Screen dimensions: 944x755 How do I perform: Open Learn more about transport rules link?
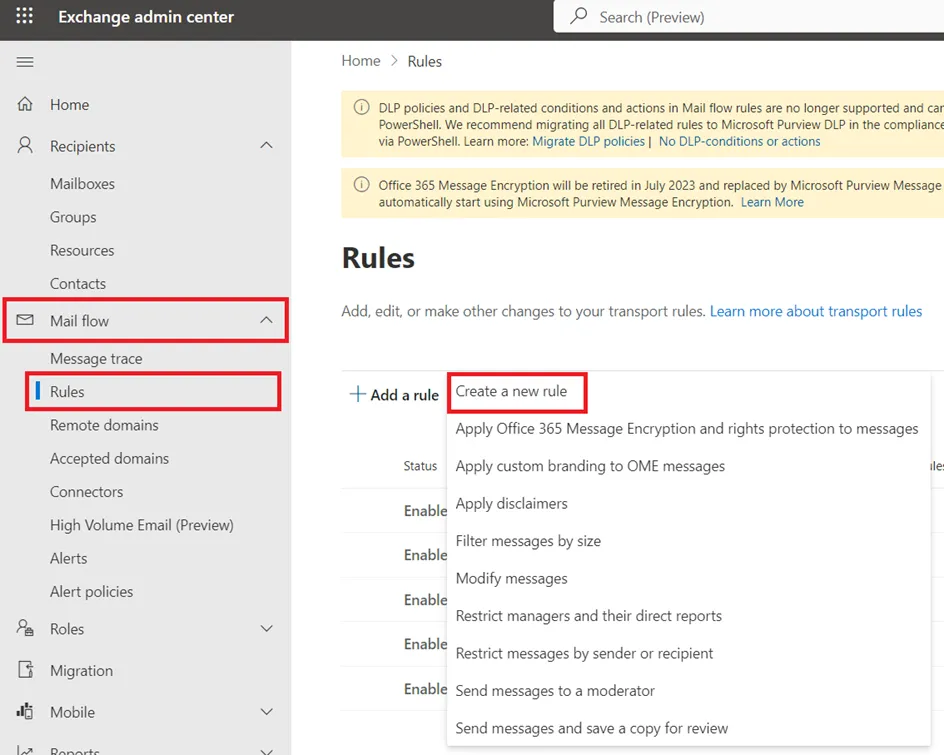tap(816, 311)
